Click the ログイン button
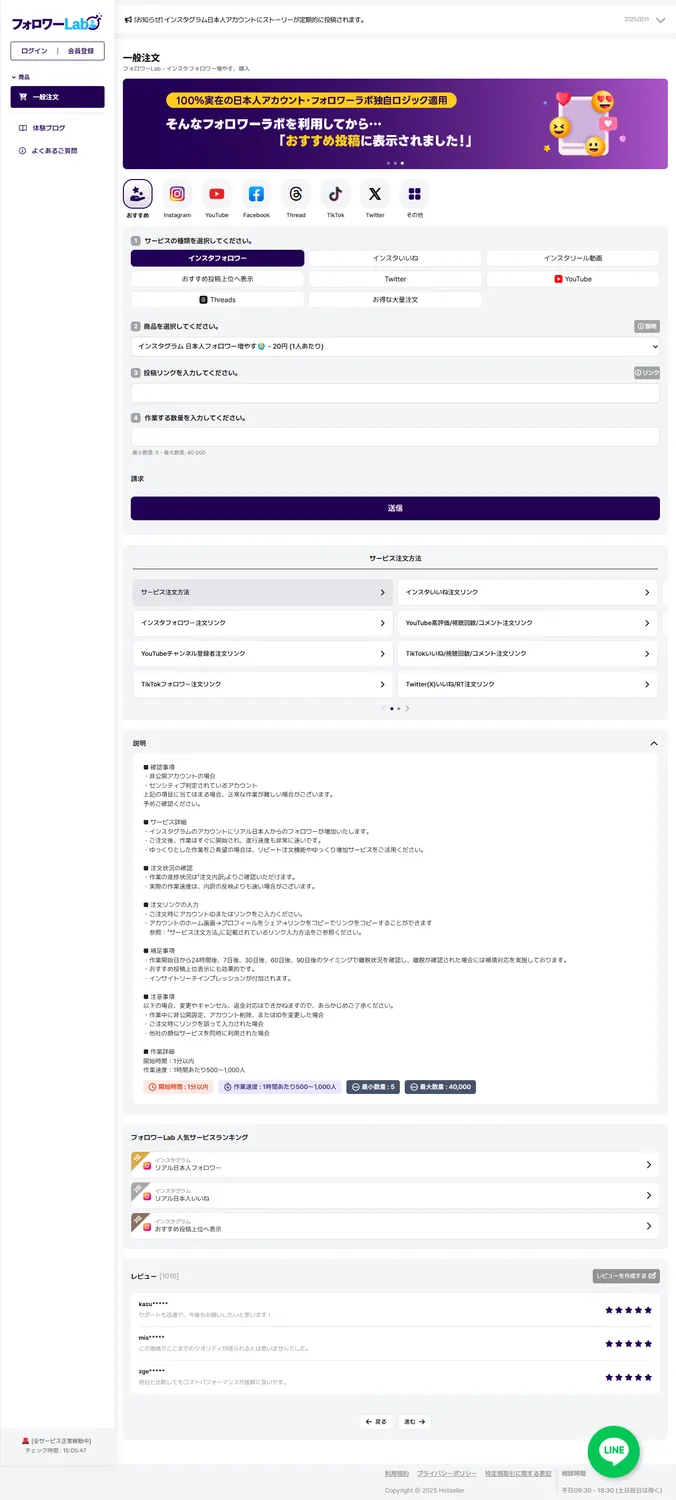The image size is (676, 1500). pos(34,51)
